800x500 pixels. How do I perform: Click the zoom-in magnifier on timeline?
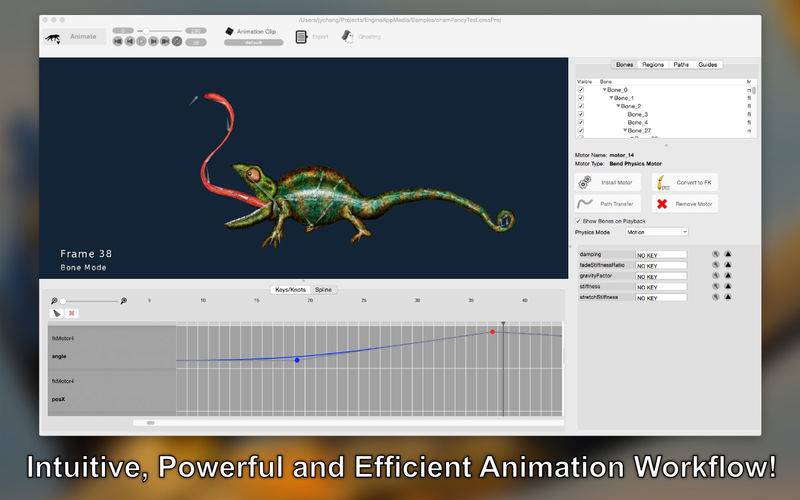click(x=124, y=300)
